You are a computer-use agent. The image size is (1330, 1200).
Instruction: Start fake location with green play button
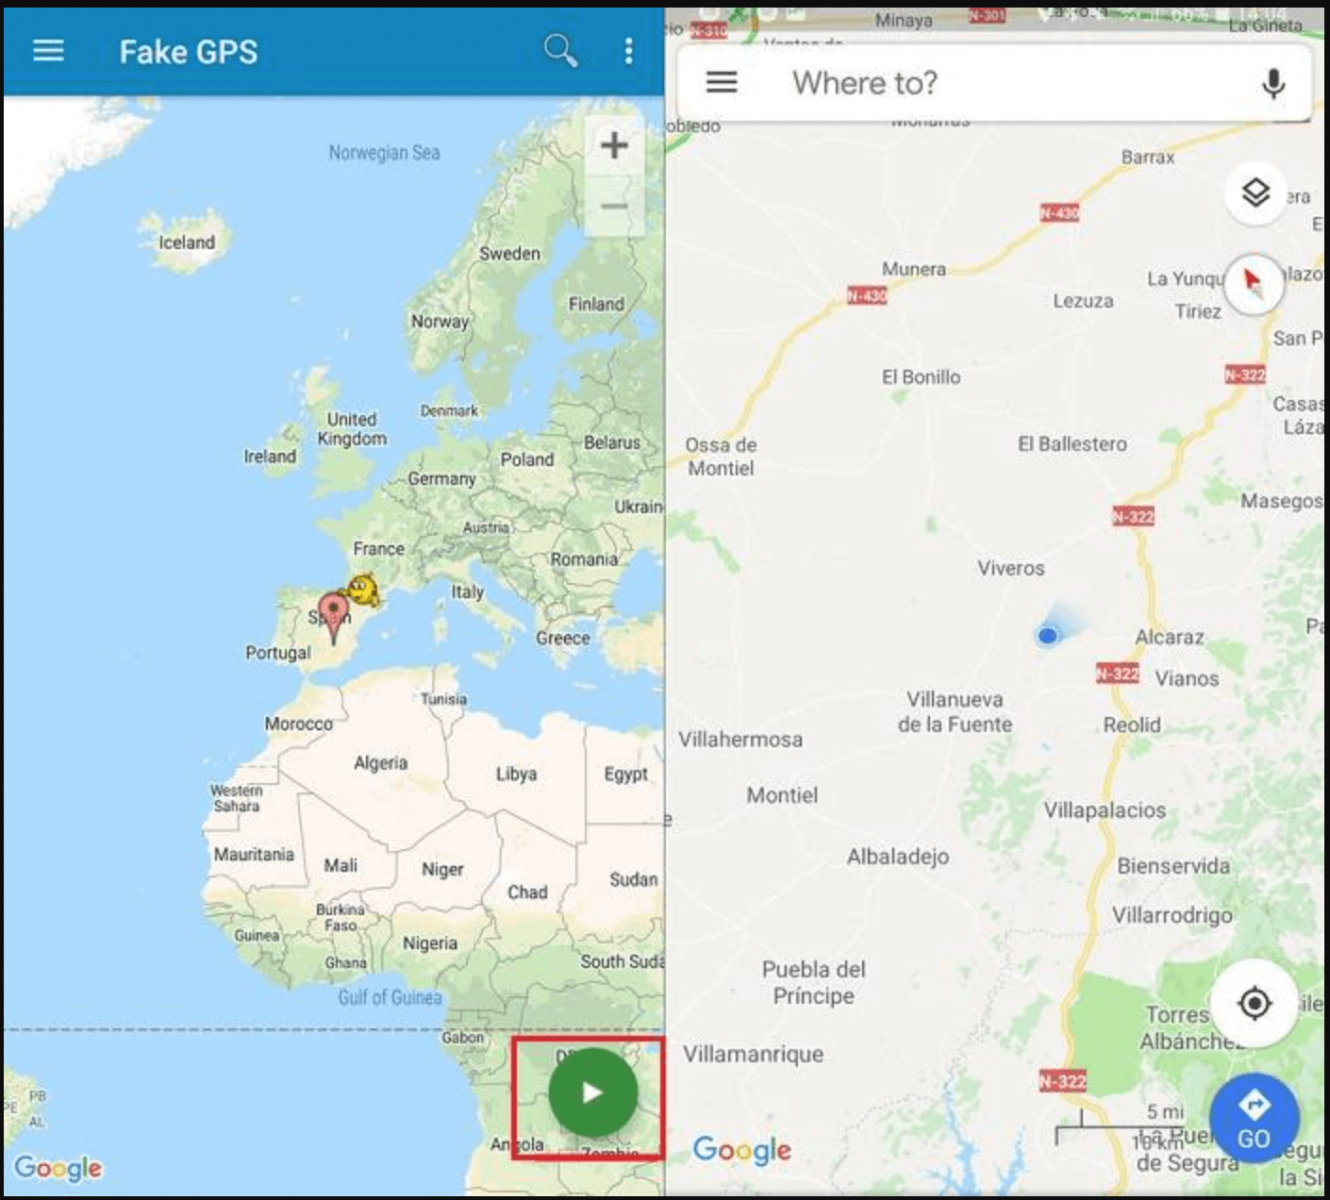tap(592, 1093)
